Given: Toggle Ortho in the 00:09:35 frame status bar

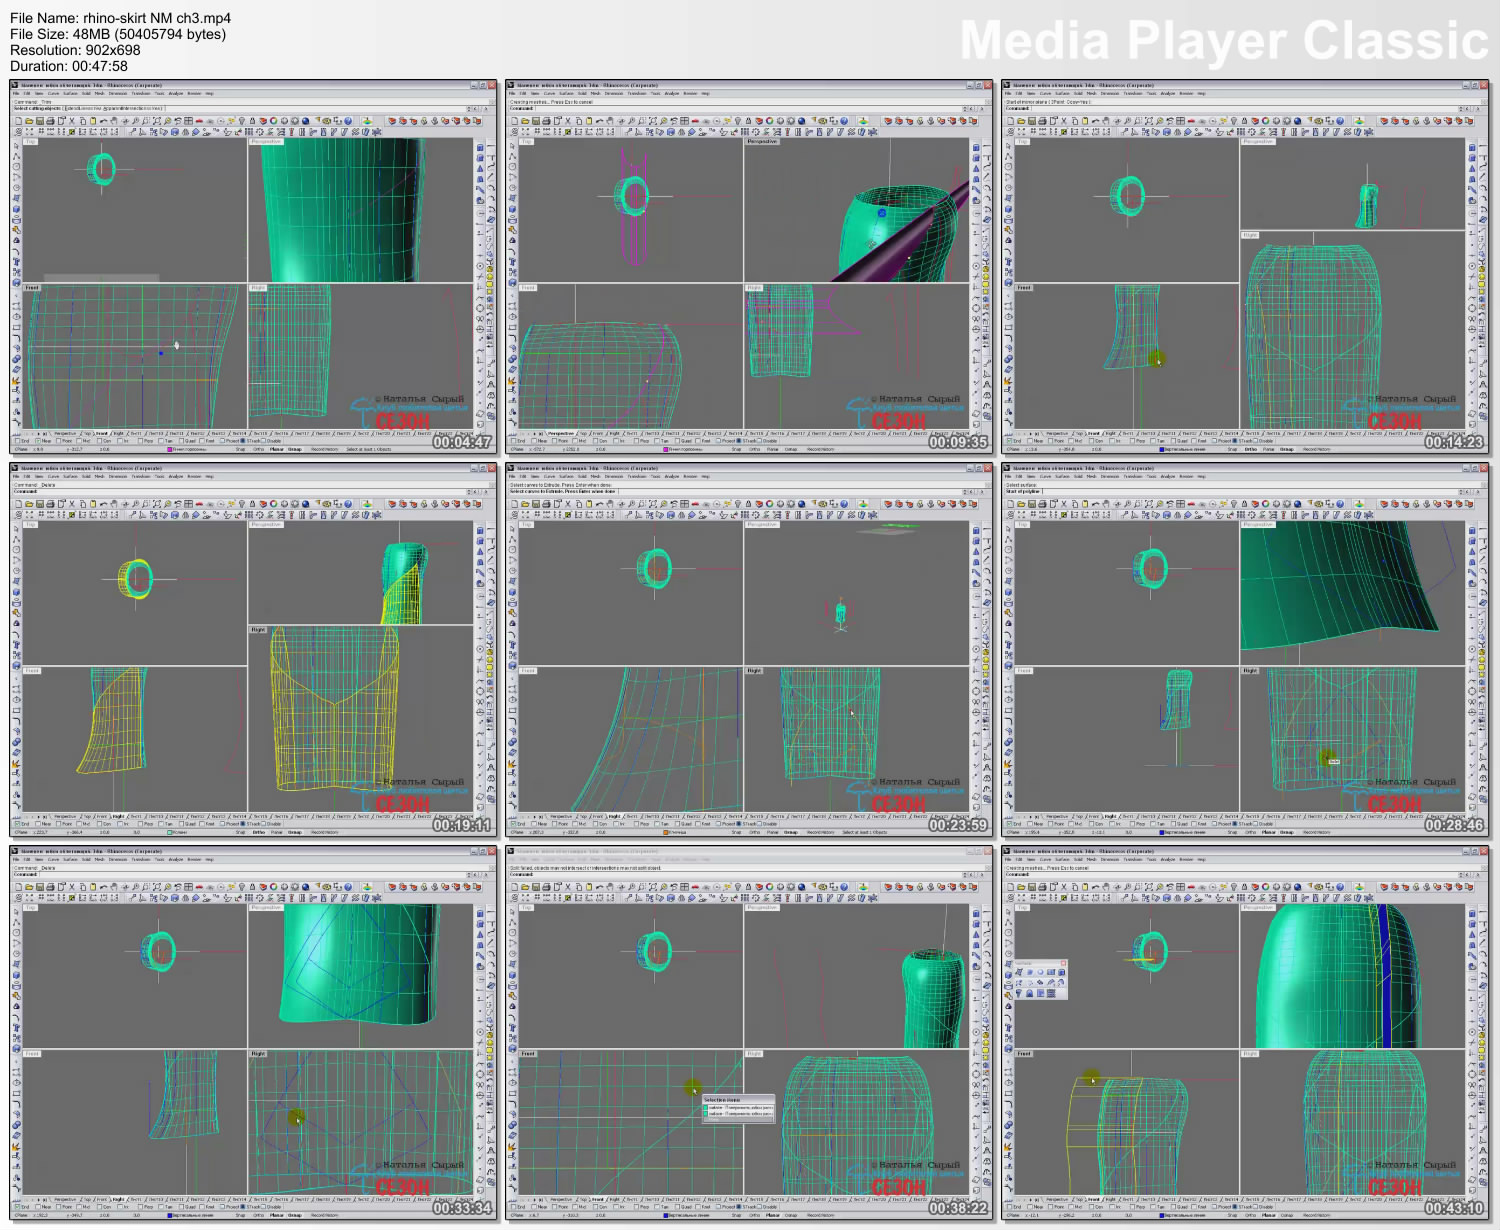Looking at the screenshot, I should (x=754, y=449).
